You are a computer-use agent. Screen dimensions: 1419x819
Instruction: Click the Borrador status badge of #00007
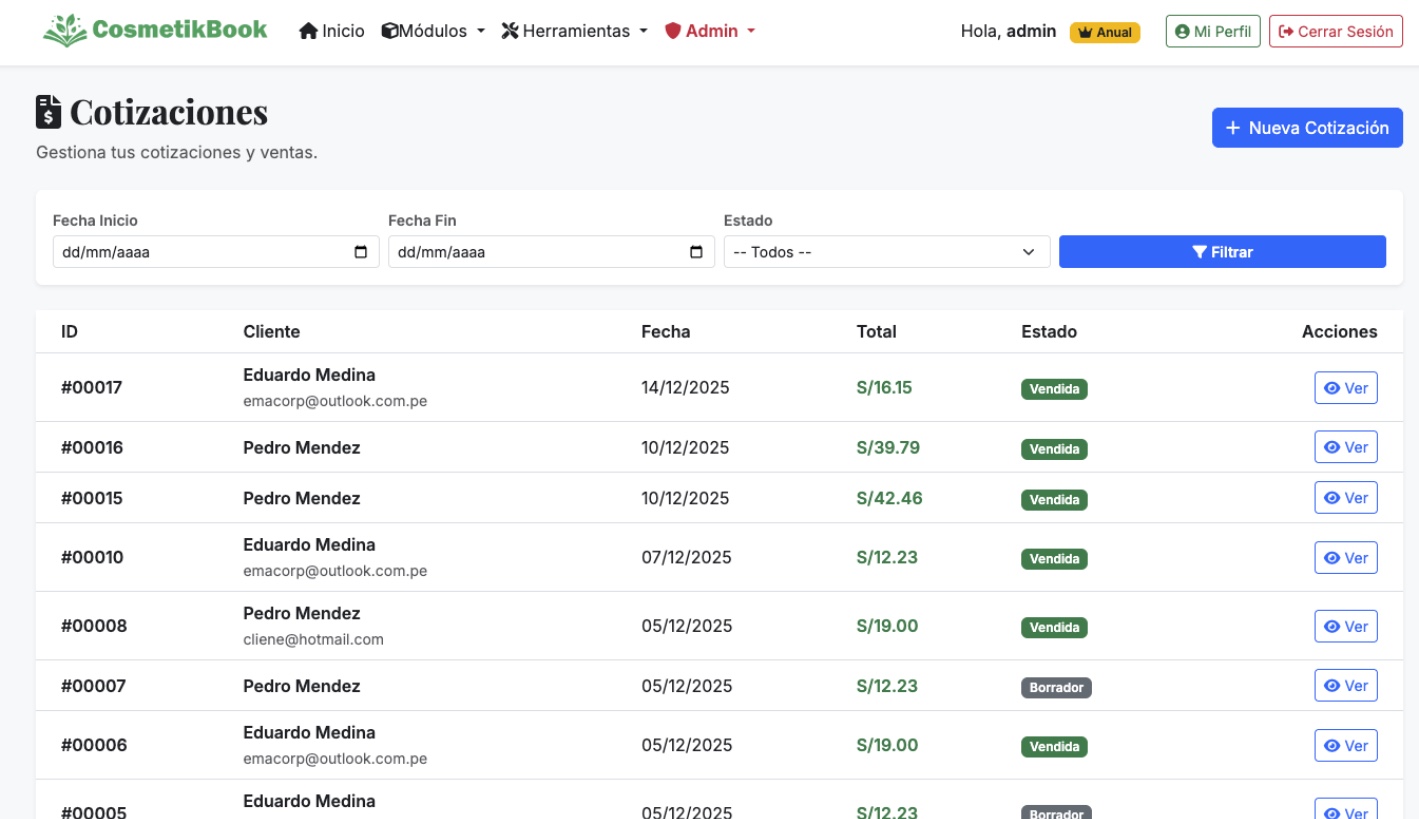[x=1056, y=688]
